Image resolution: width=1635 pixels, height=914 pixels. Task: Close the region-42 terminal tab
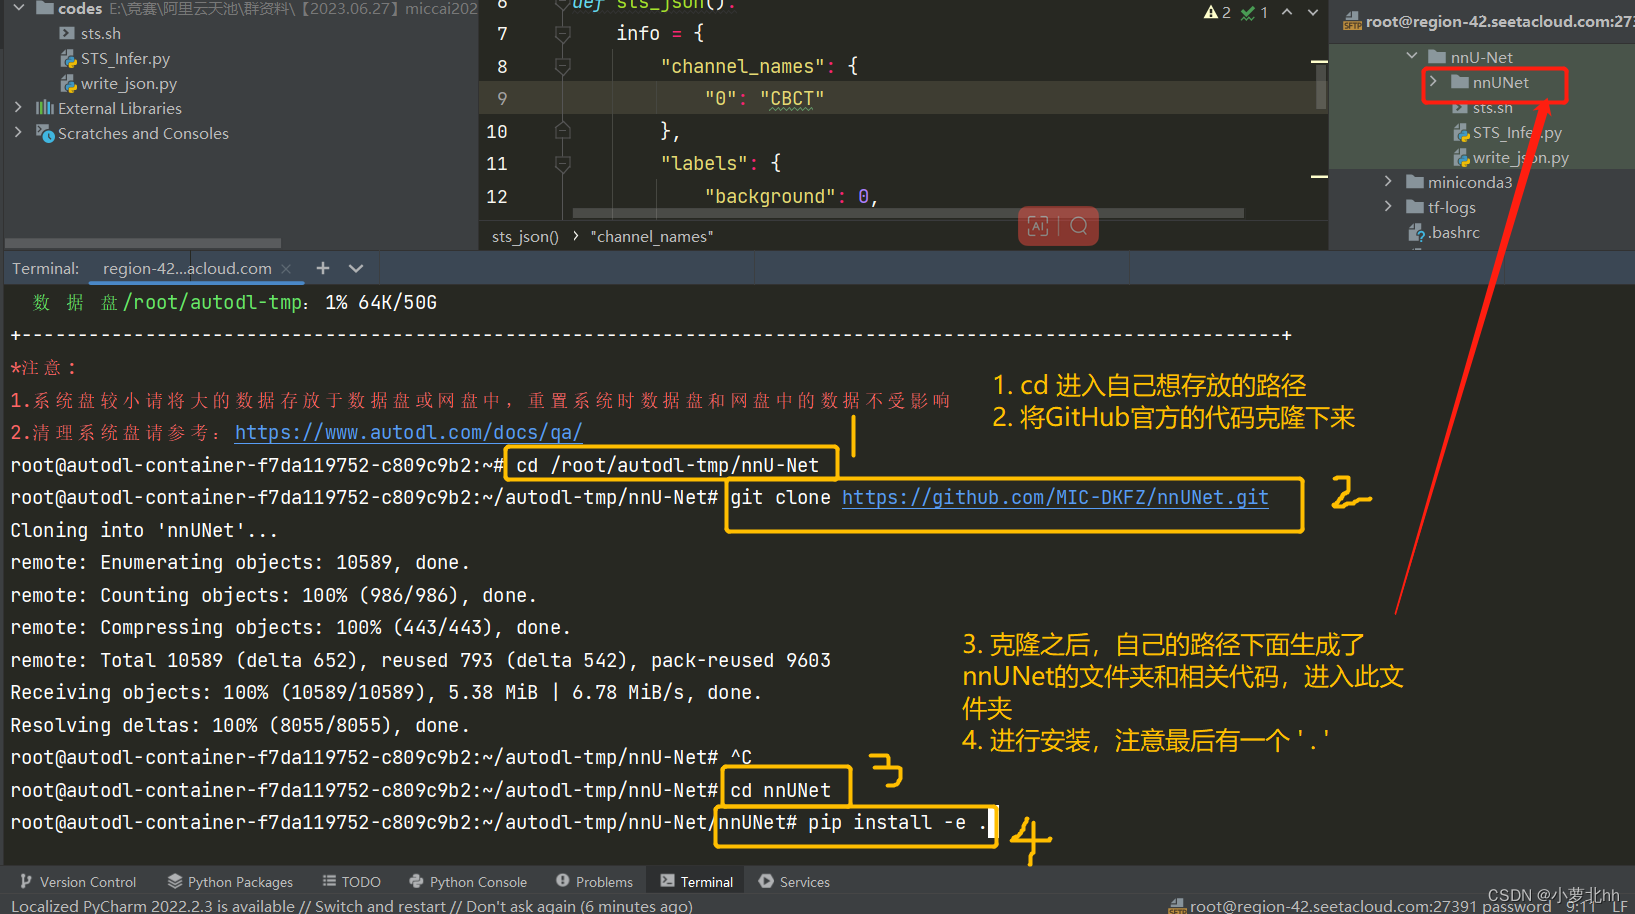pyautogui.click(x=286, y=269)
